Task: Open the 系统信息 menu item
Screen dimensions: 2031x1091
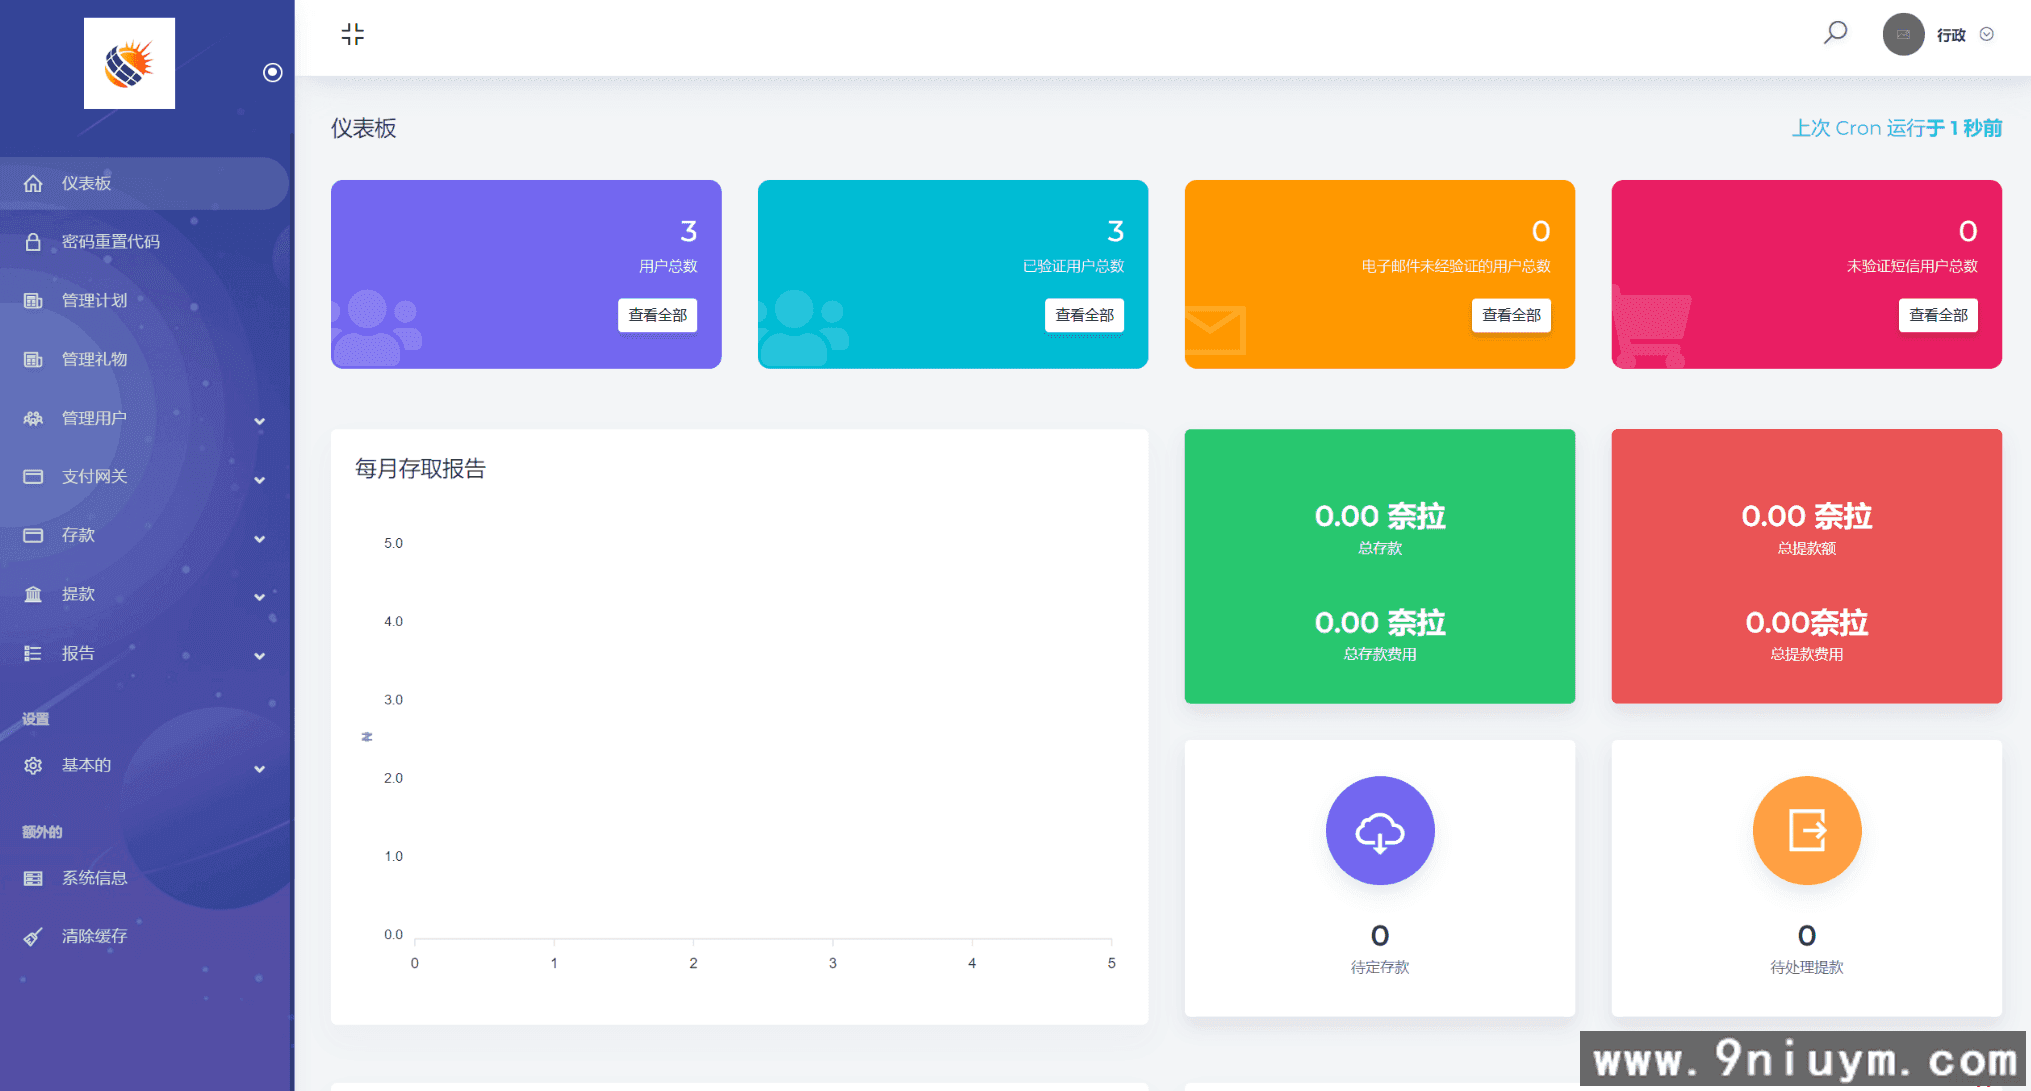Action: click(x=144, y=878)
